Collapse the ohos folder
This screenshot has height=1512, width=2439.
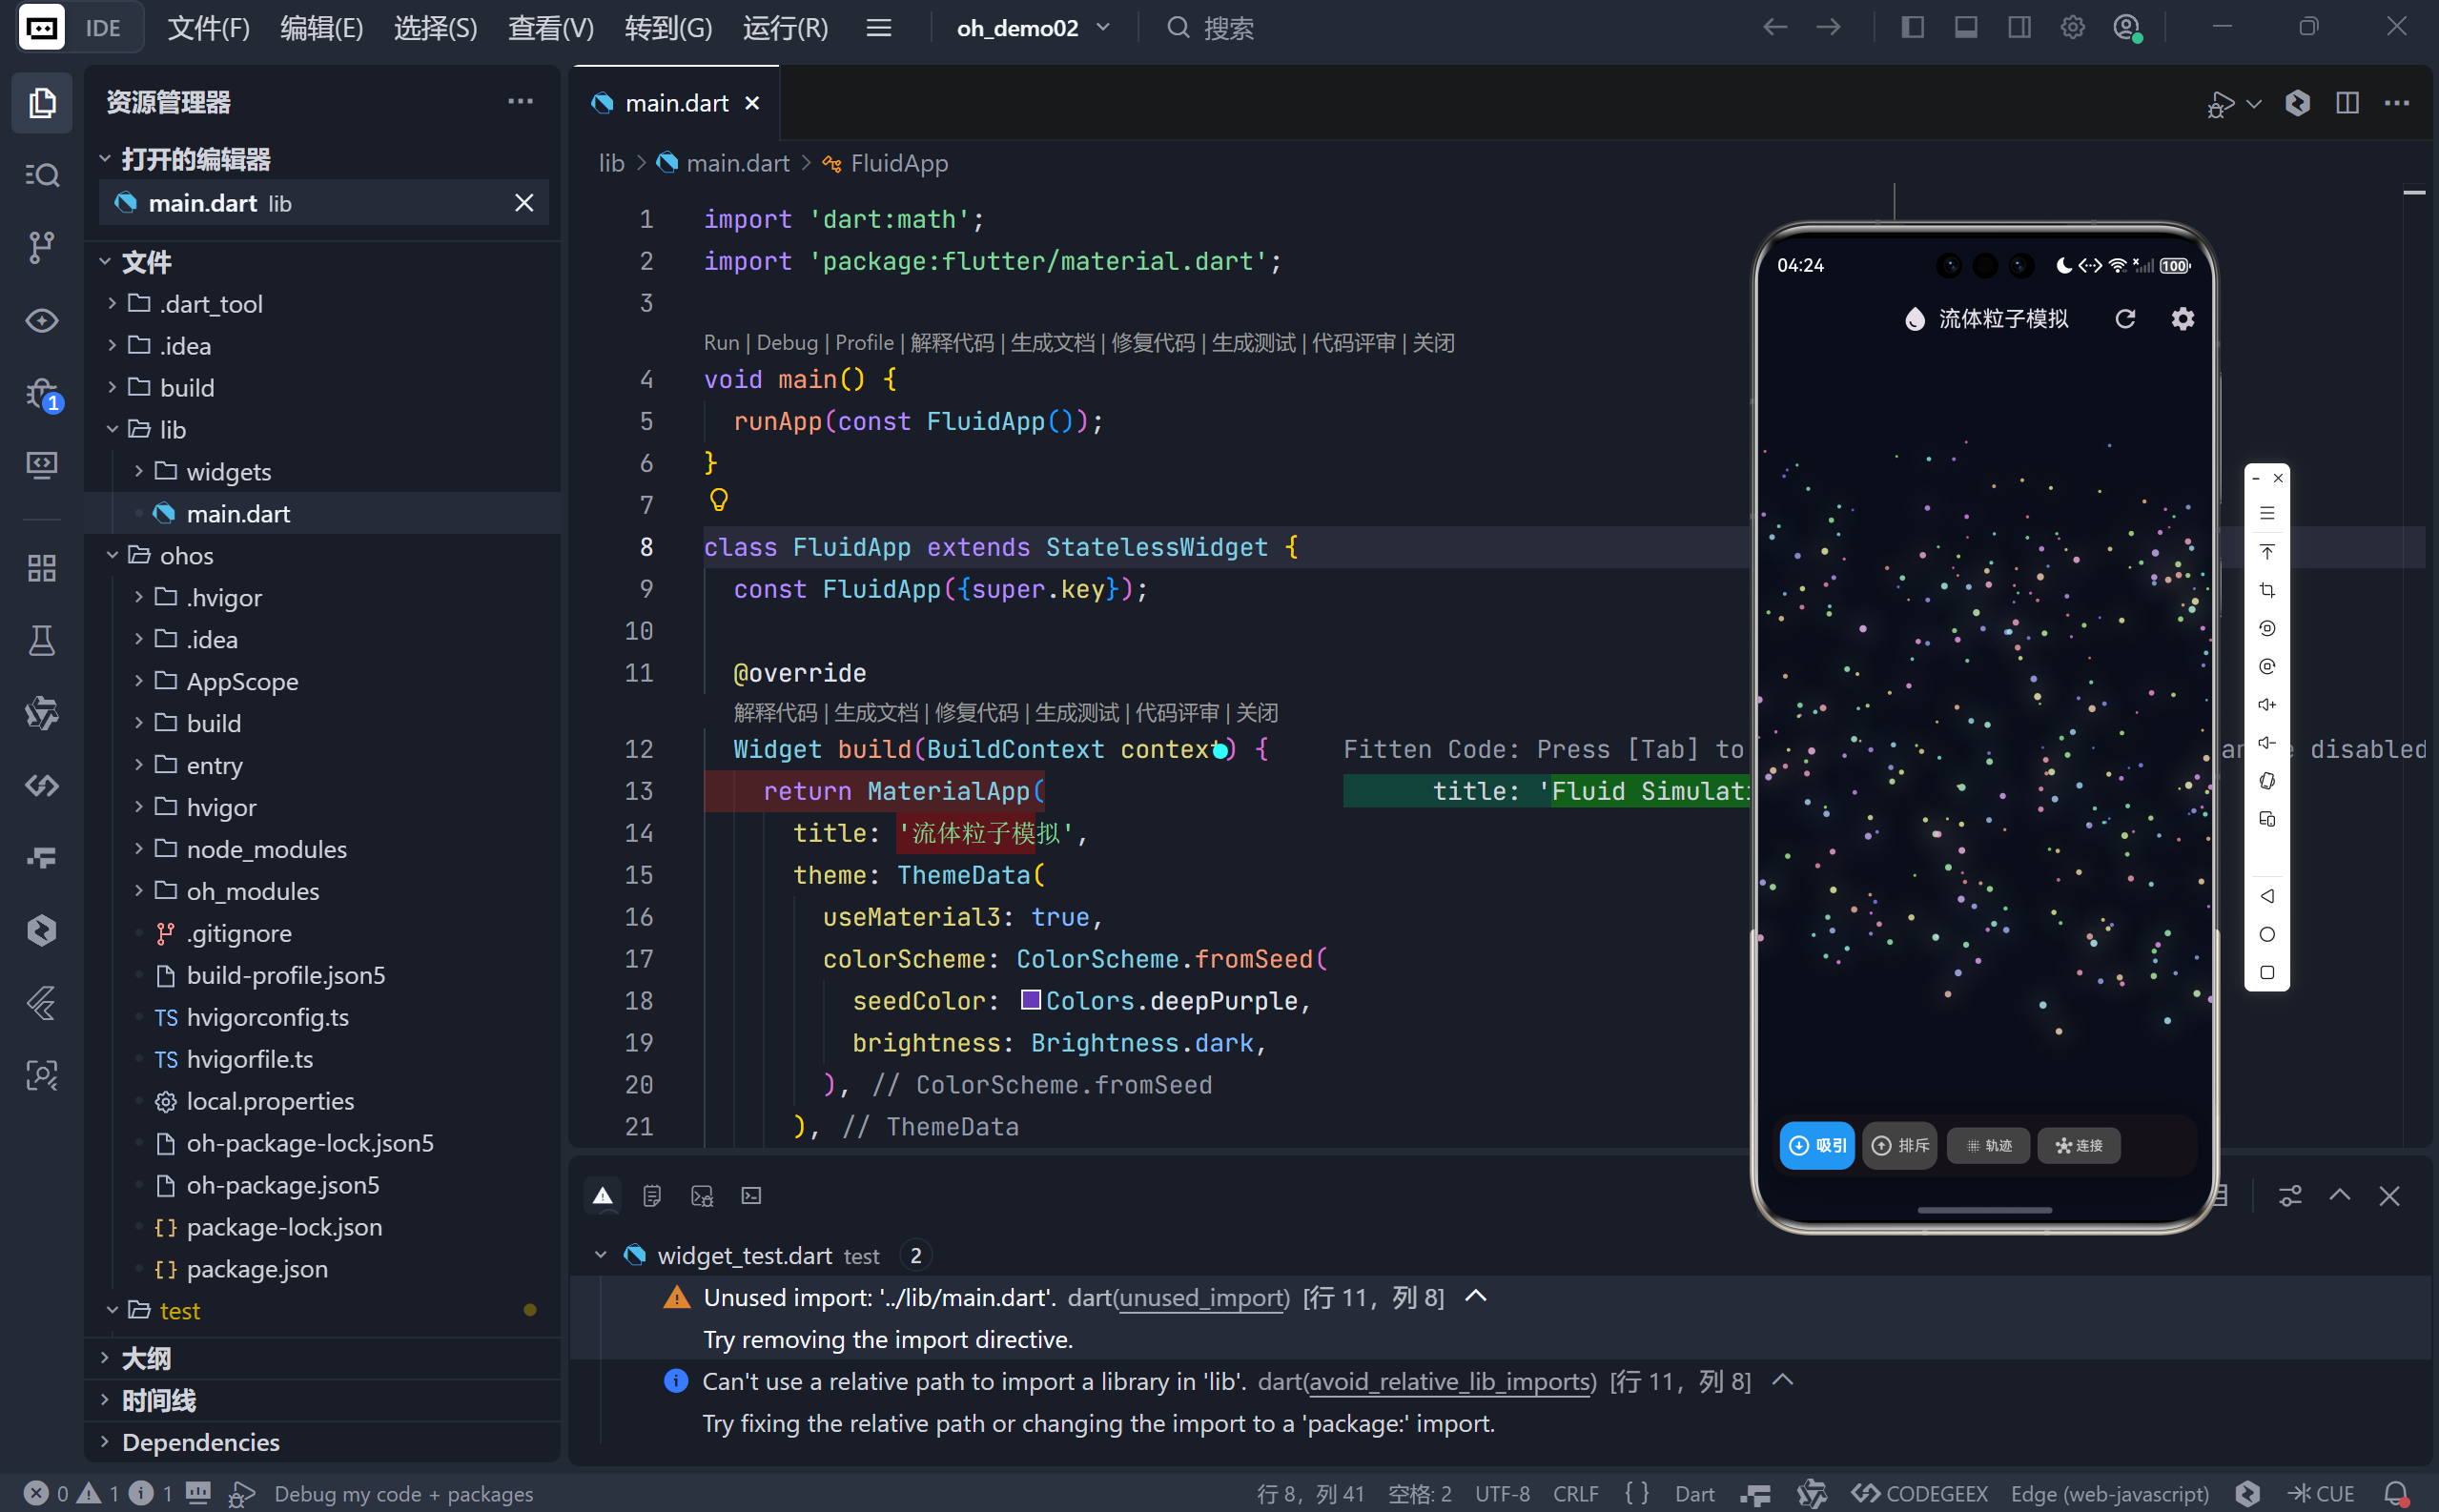(x=186, y=556)
